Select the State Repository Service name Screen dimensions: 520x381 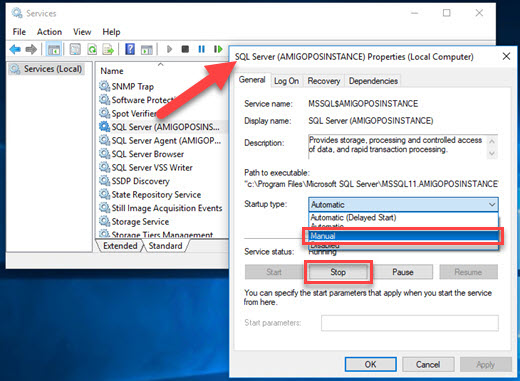tap(156, 194)
